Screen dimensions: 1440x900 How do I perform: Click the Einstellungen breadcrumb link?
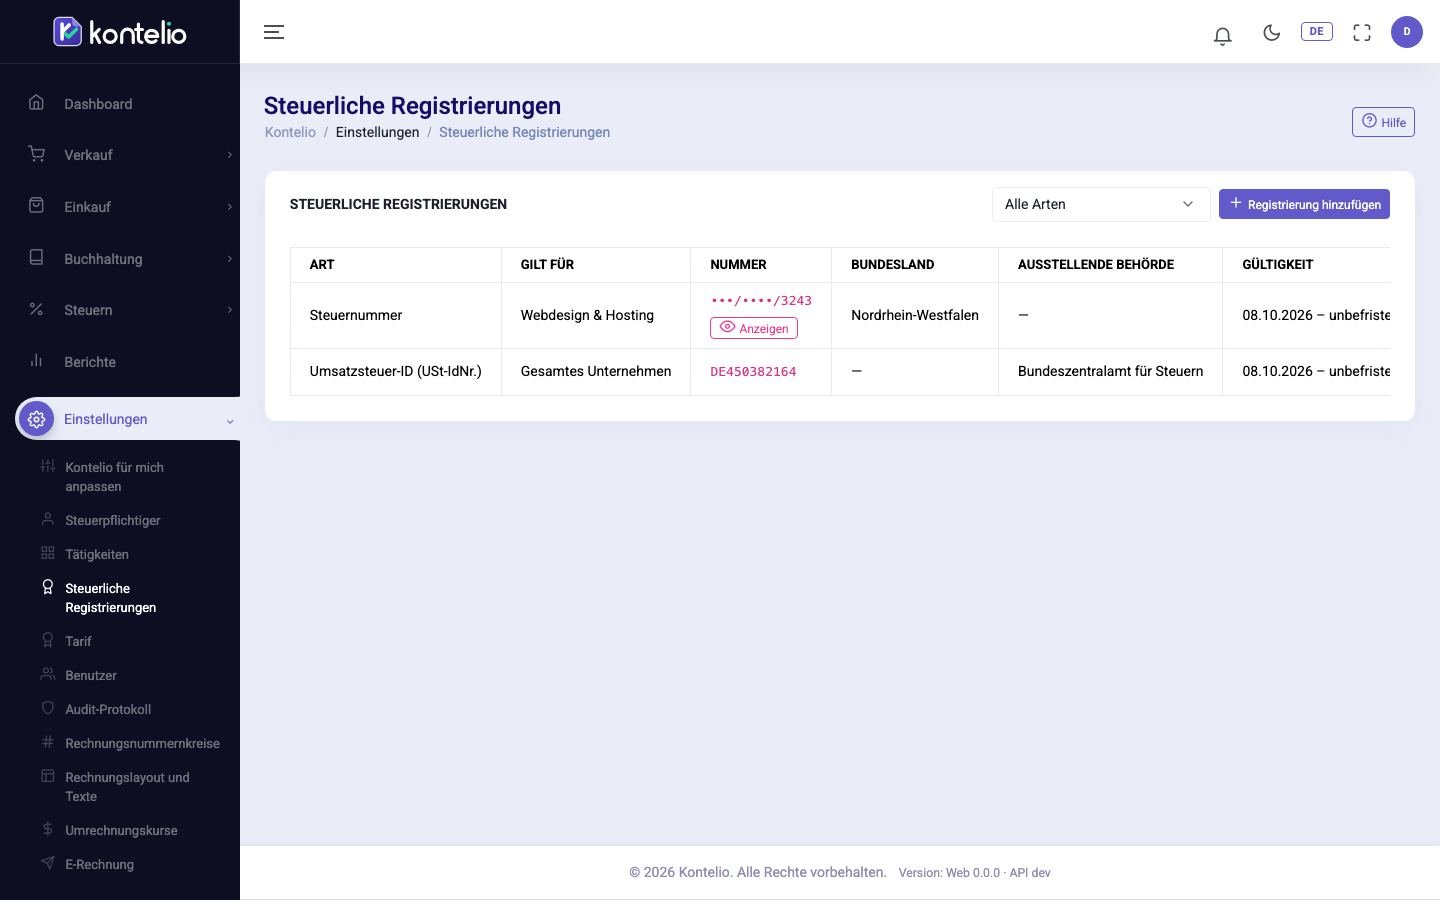[377, 132]
